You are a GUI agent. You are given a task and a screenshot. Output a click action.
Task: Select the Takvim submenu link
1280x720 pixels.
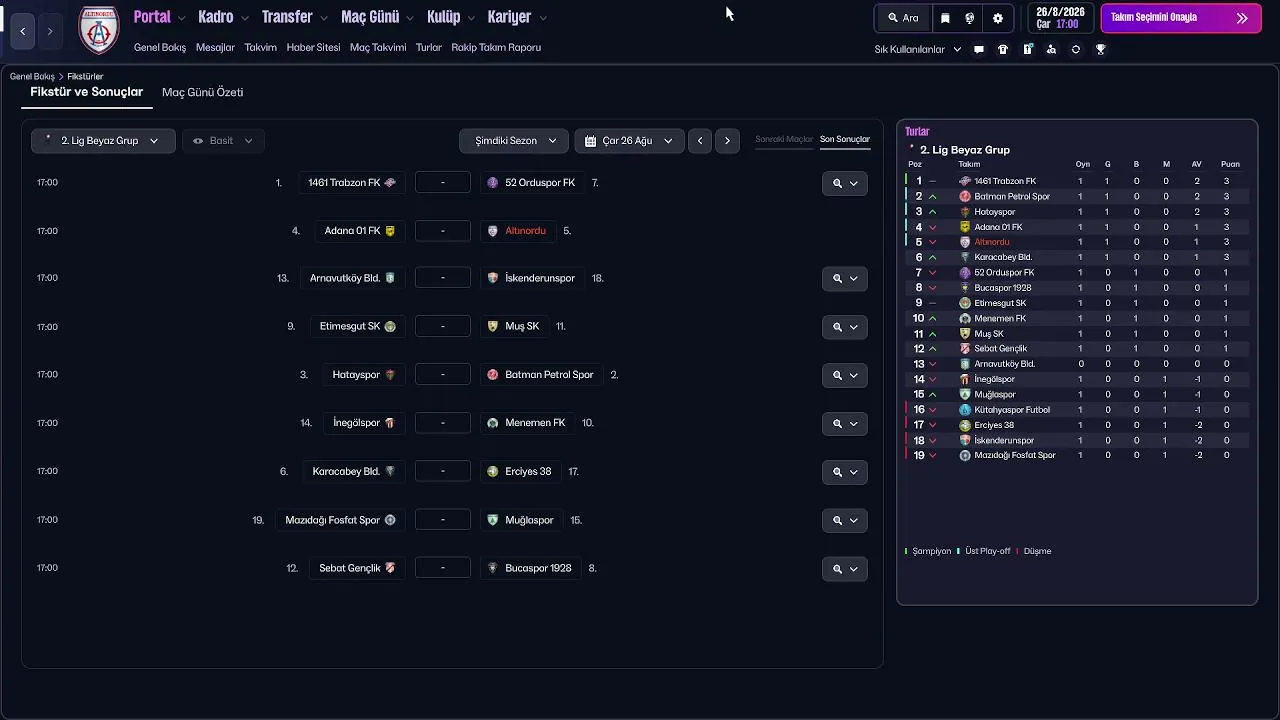pos(261,47)
